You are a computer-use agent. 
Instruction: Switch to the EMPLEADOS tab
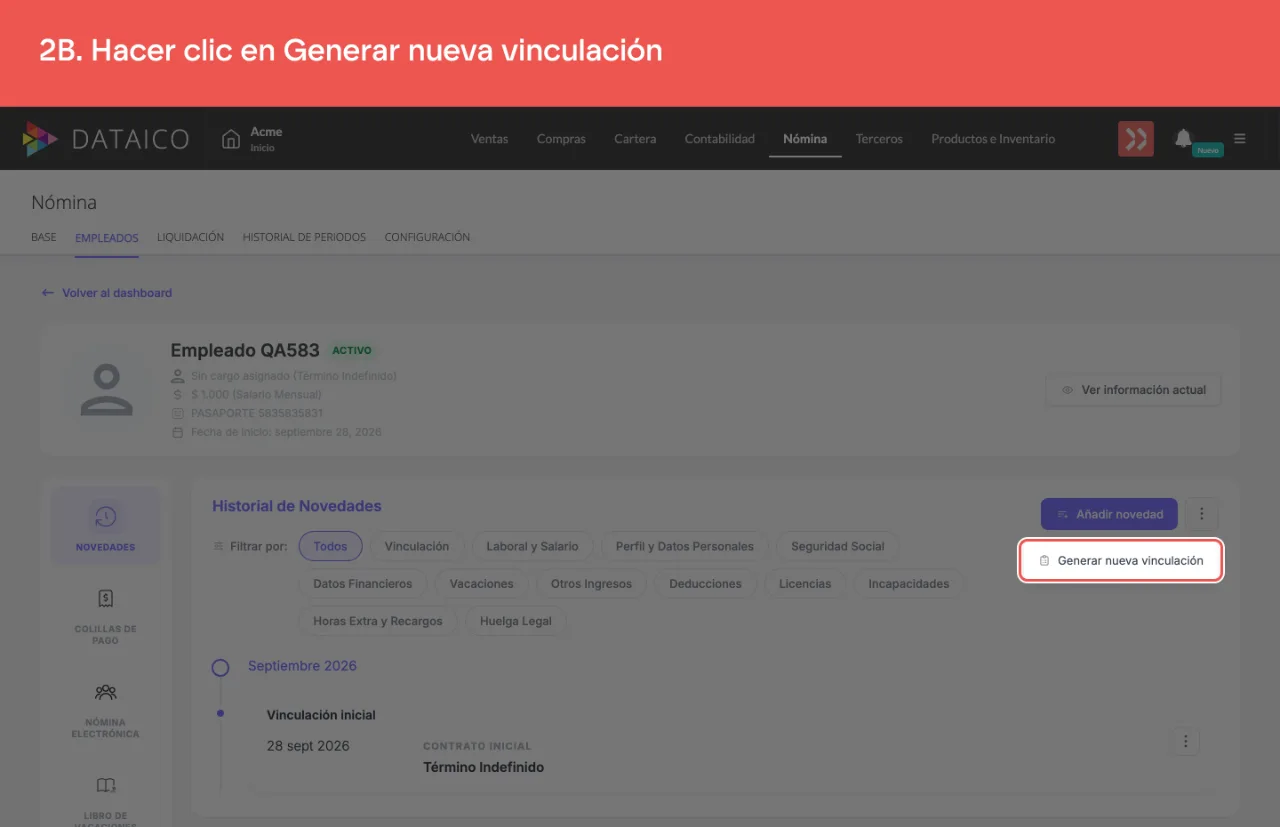(x=107, y=237)
